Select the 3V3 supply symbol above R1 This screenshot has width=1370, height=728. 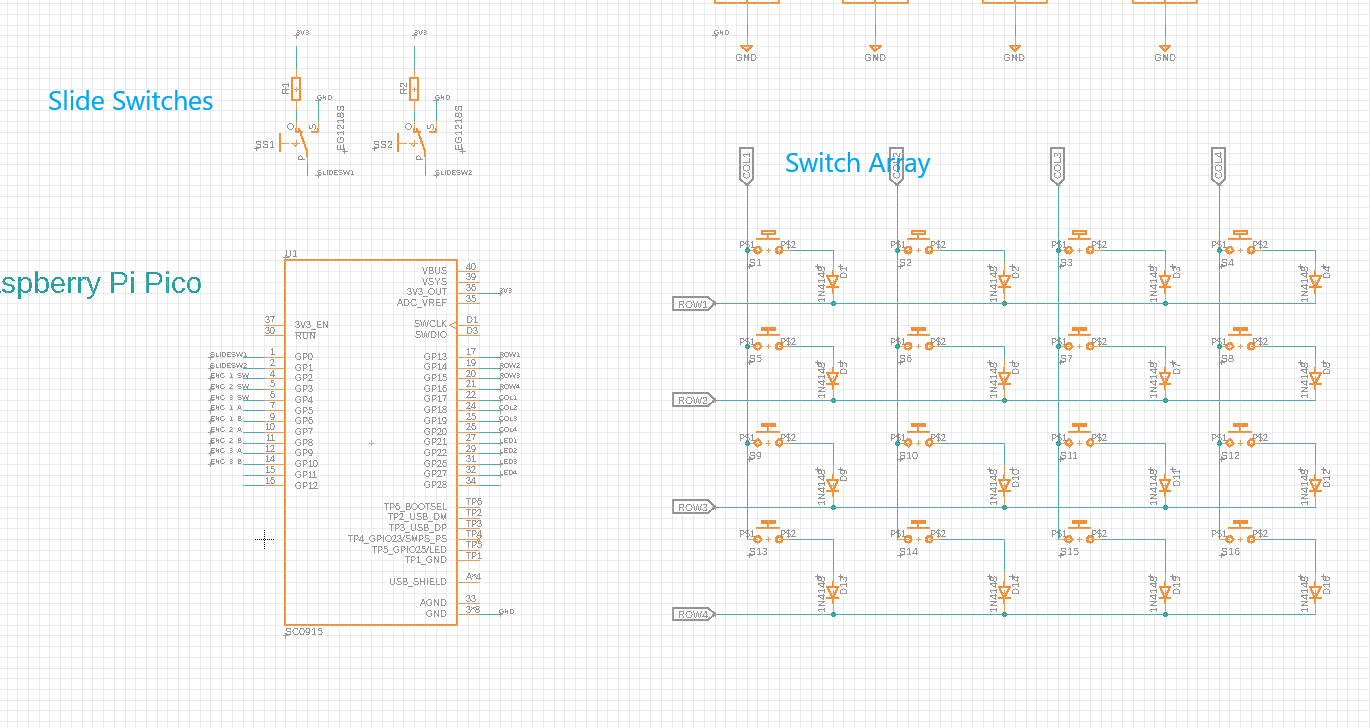point(295,35)
